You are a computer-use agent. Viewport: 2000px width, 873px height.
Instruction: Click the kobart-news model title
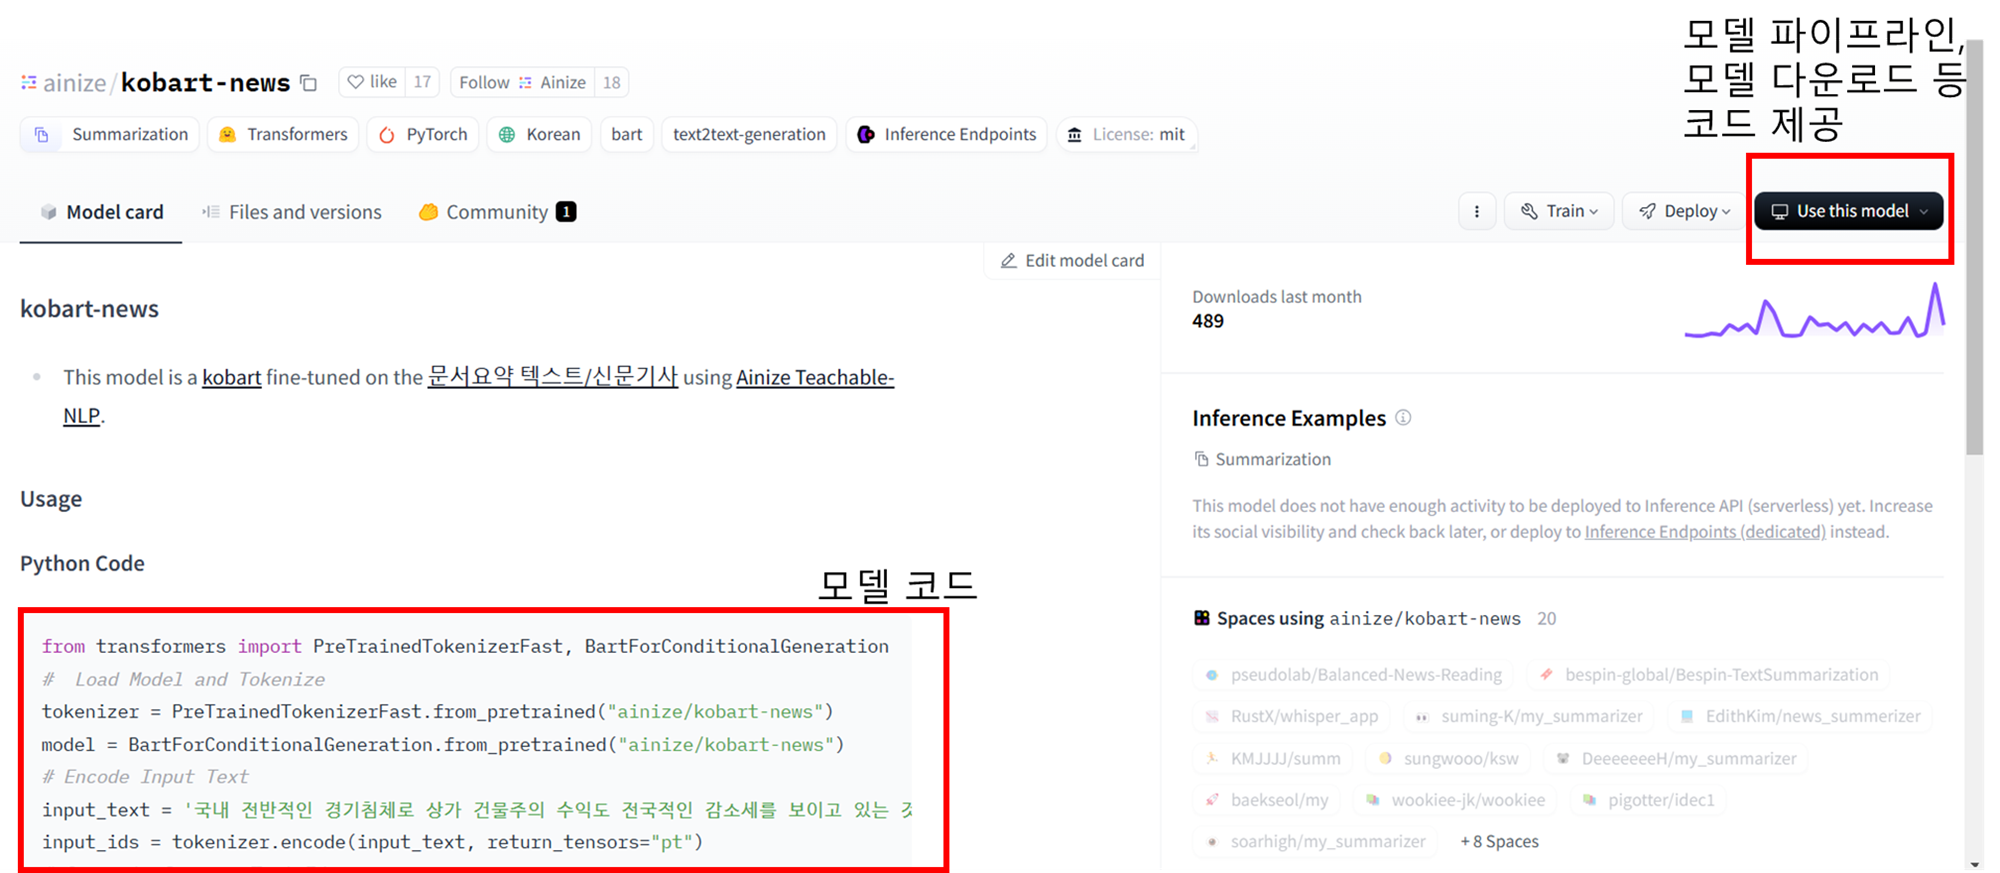(205, 82)
